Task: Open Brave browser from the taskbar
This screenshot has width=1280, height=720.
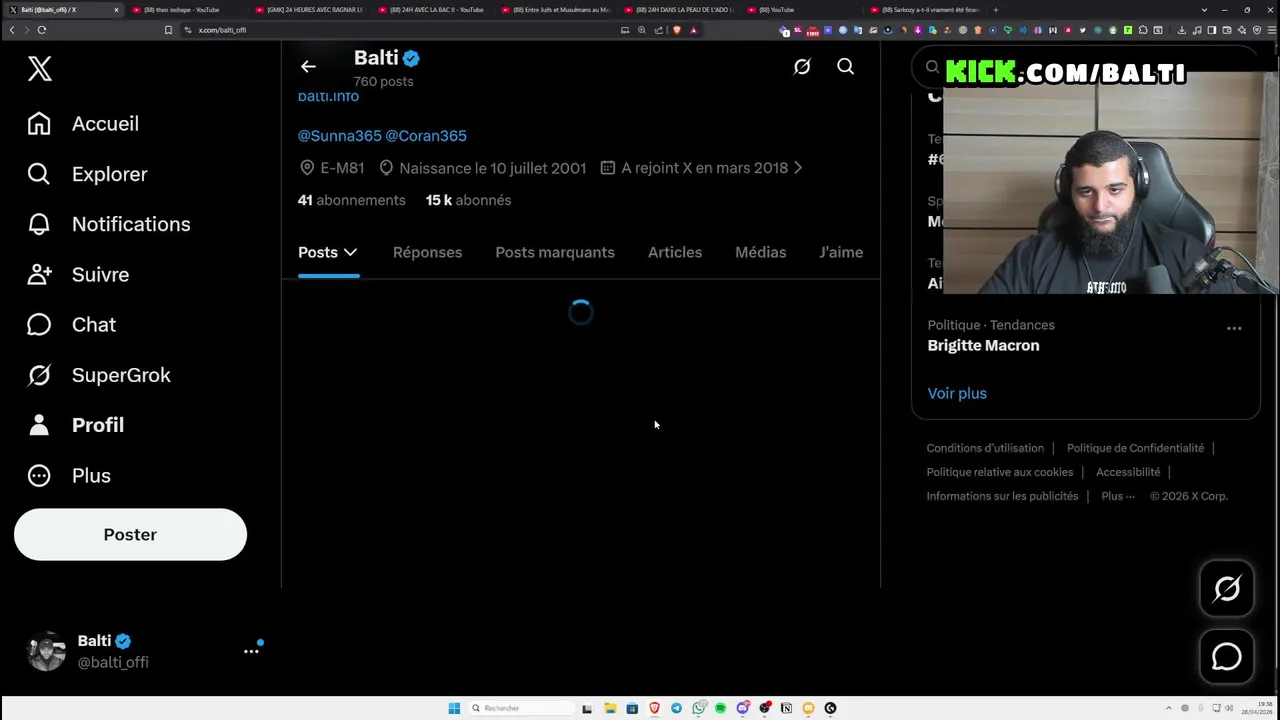Action: [x=654, y=708]
